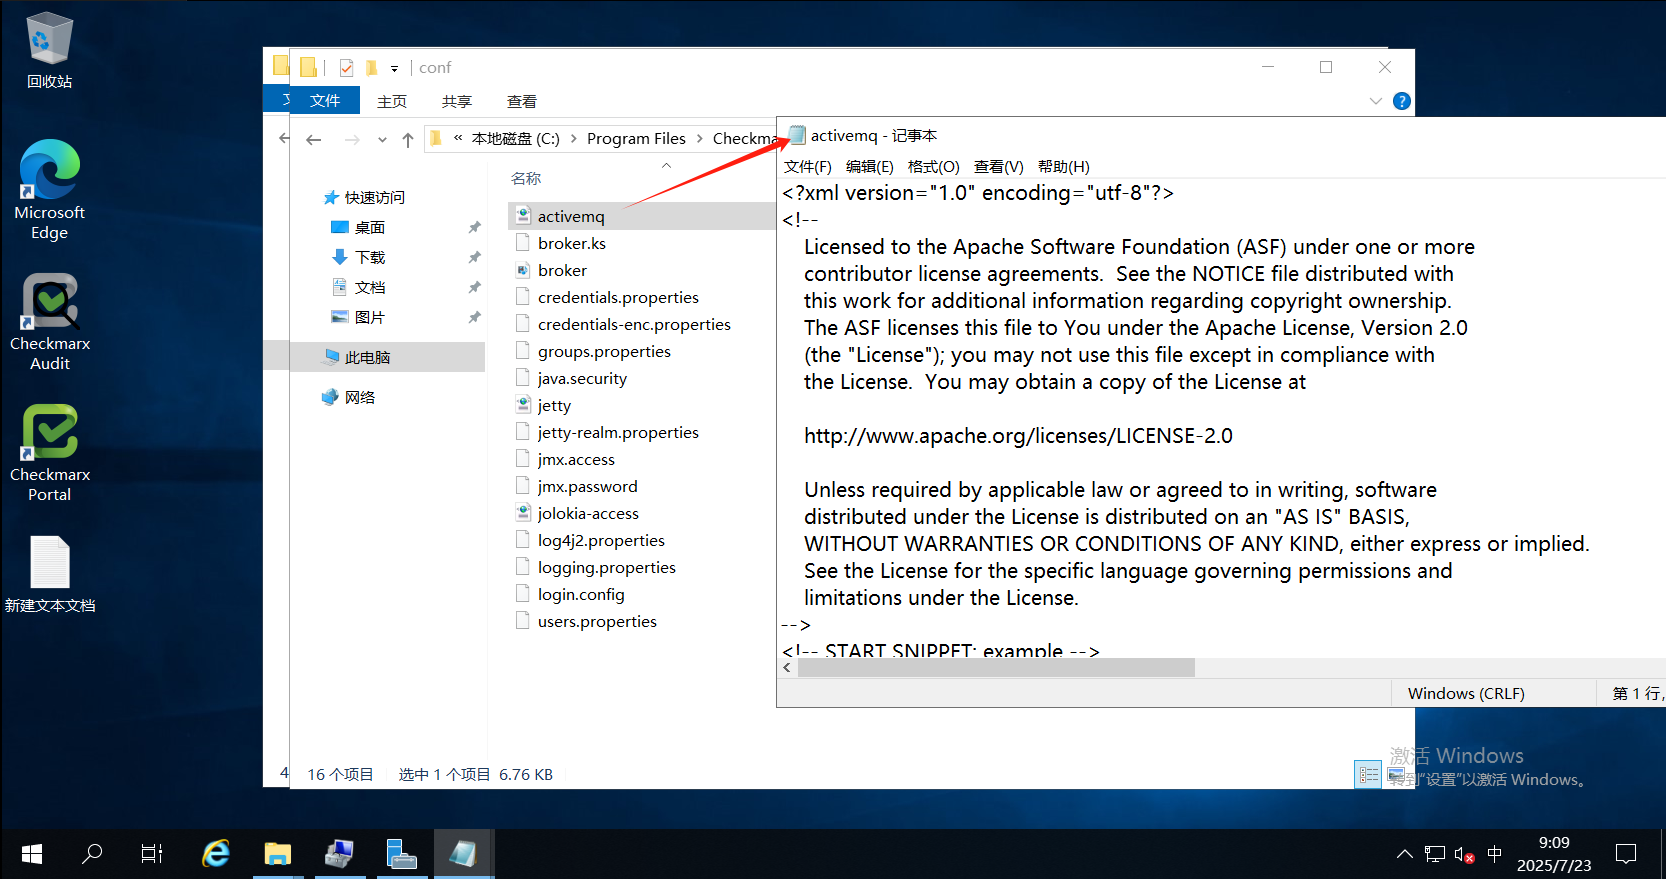Viewport: 1666px width, 879px height.
Task: Open File Explorer from the taskbar
Action: coord(277,854)
